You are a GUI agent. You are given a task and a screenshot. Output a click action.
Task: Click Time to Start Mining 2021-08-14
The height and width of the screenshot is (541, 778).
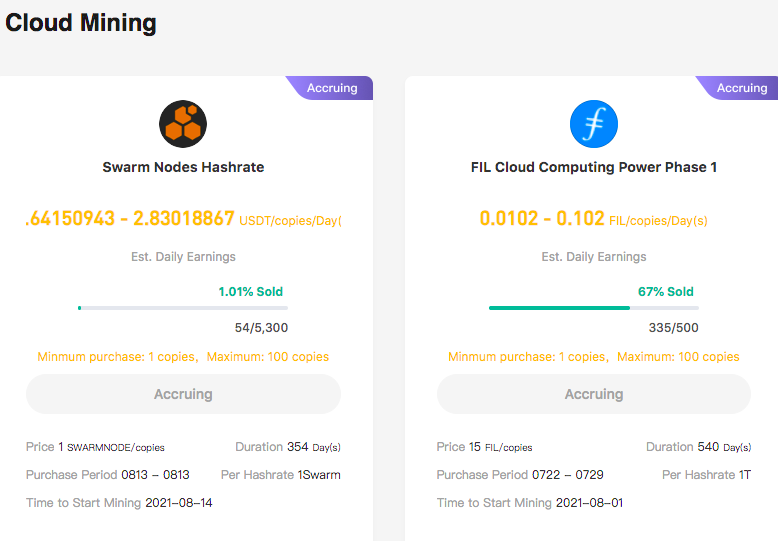(119, 503)
